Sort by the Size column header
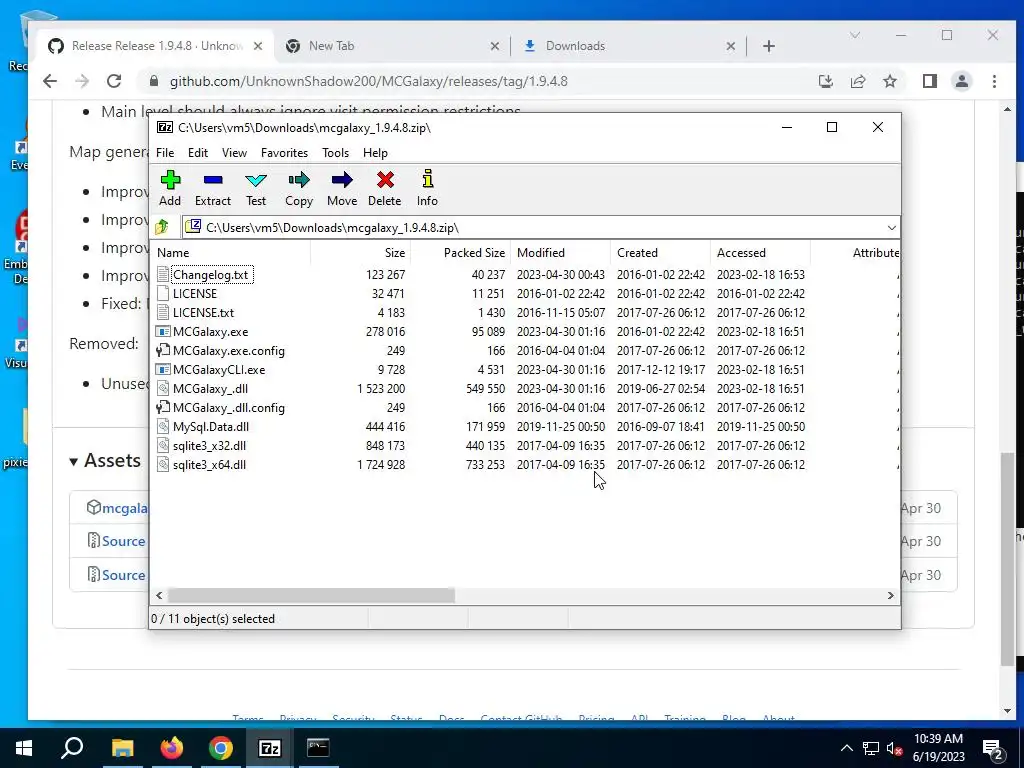Viewport: 1024px width, 768px height. click(360, 253)
